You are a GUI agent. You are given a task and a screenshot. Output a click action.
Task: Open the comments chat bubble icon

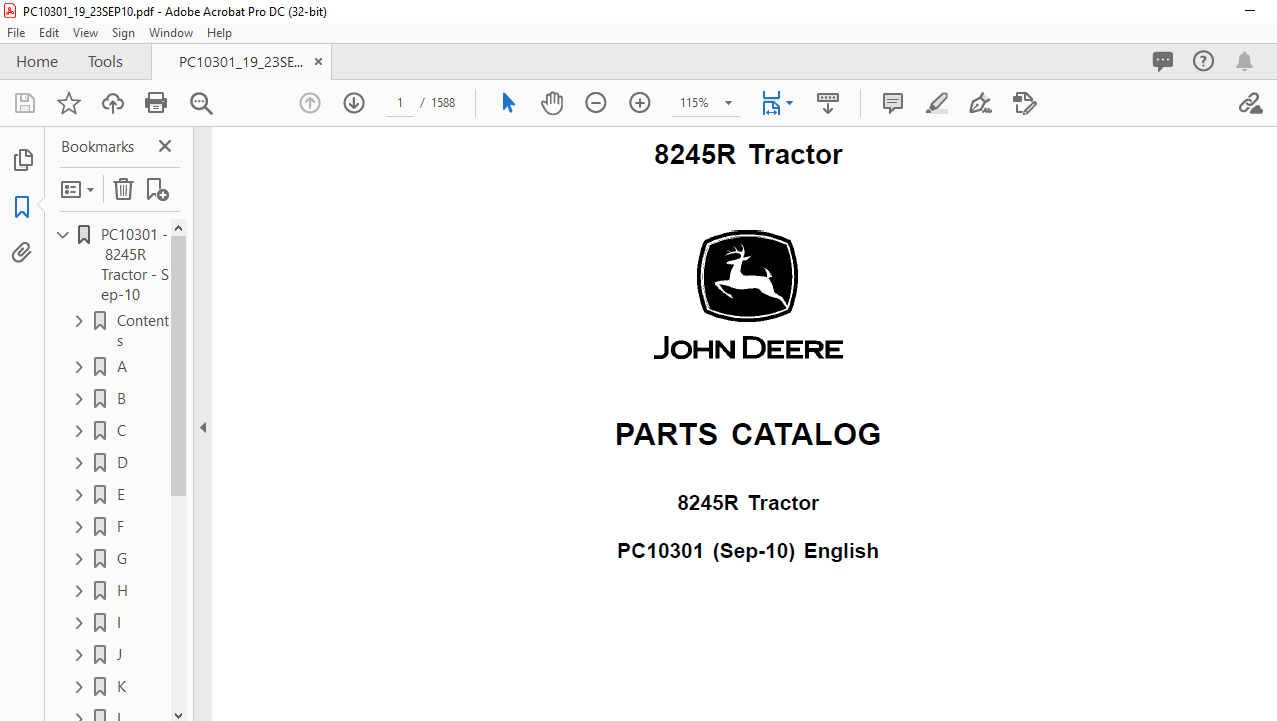[1163, 61]
